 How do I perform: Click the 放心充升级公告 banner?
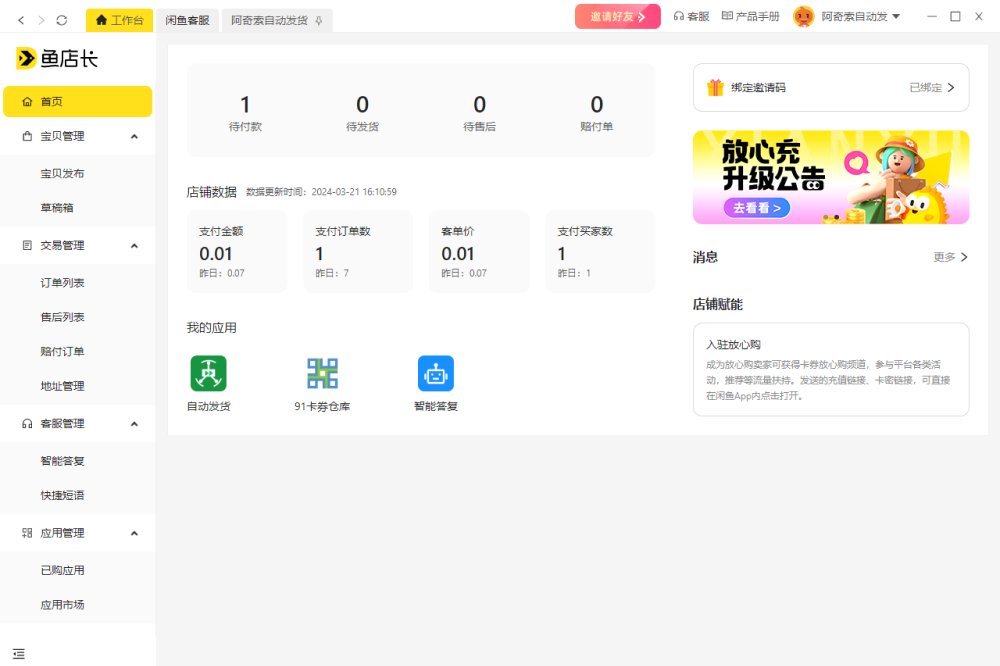pos(830,177)
